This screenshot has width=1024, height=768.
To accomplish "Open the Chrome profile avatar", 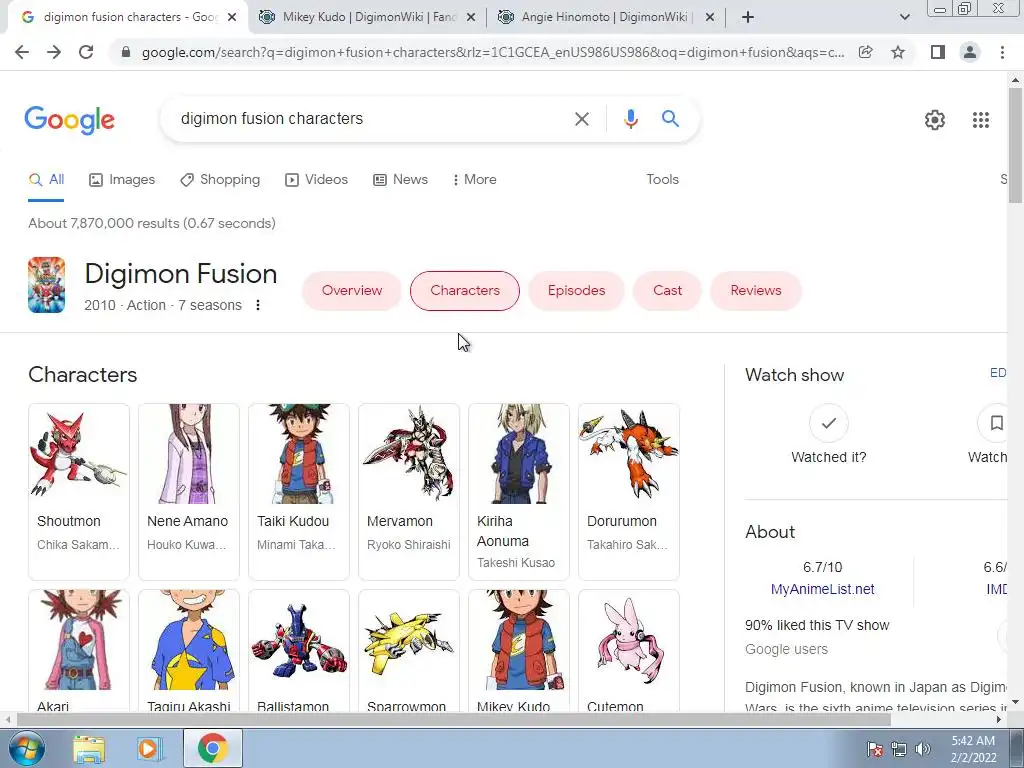I will [970, 52].
